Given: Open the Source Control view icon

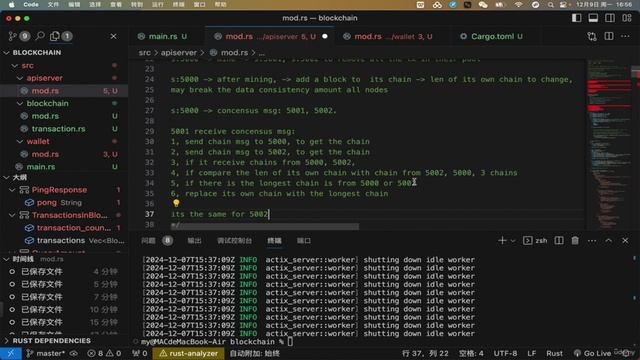Looking at the screenshot, I should (x=13, y=36).
